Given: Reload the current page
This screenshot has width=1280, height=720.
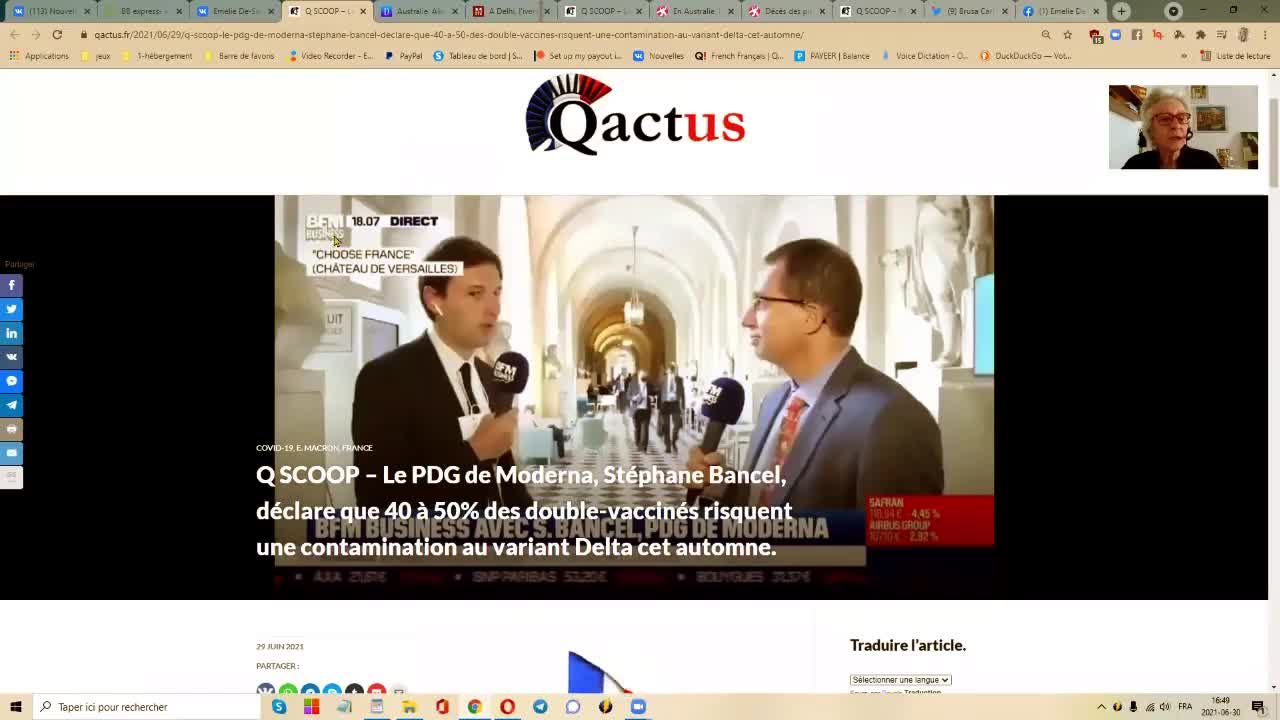Looking at the screenshot, I should [x=57, y=34].
